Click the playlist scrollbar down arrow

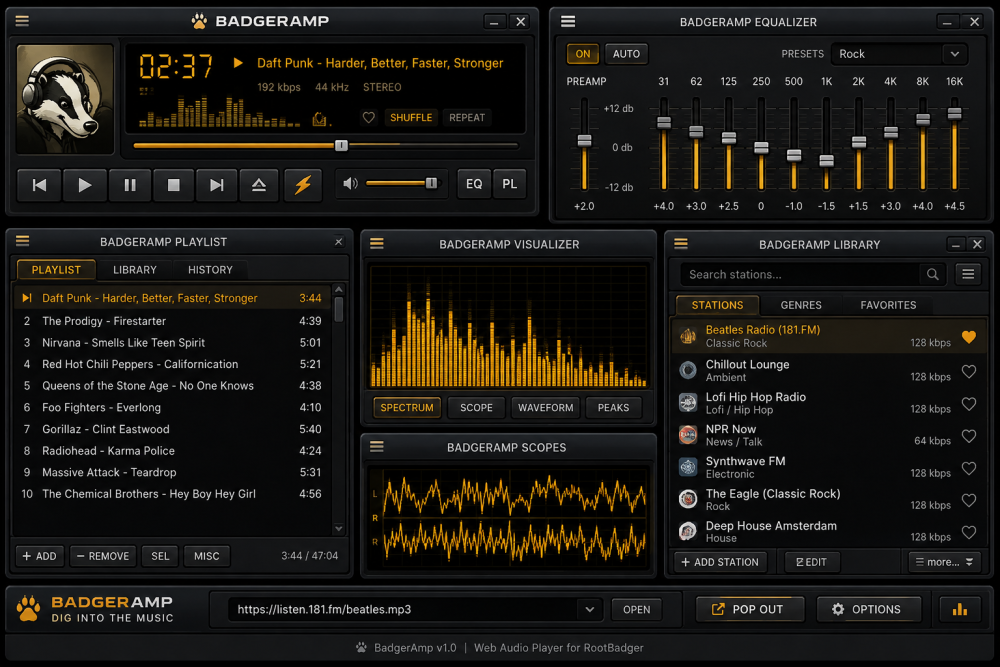pos(339,529)
